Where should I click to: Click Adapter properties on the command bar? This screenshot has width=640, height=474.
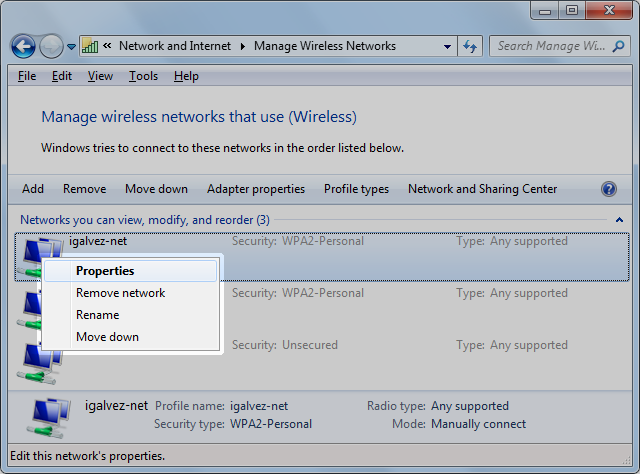coord(255,189)
